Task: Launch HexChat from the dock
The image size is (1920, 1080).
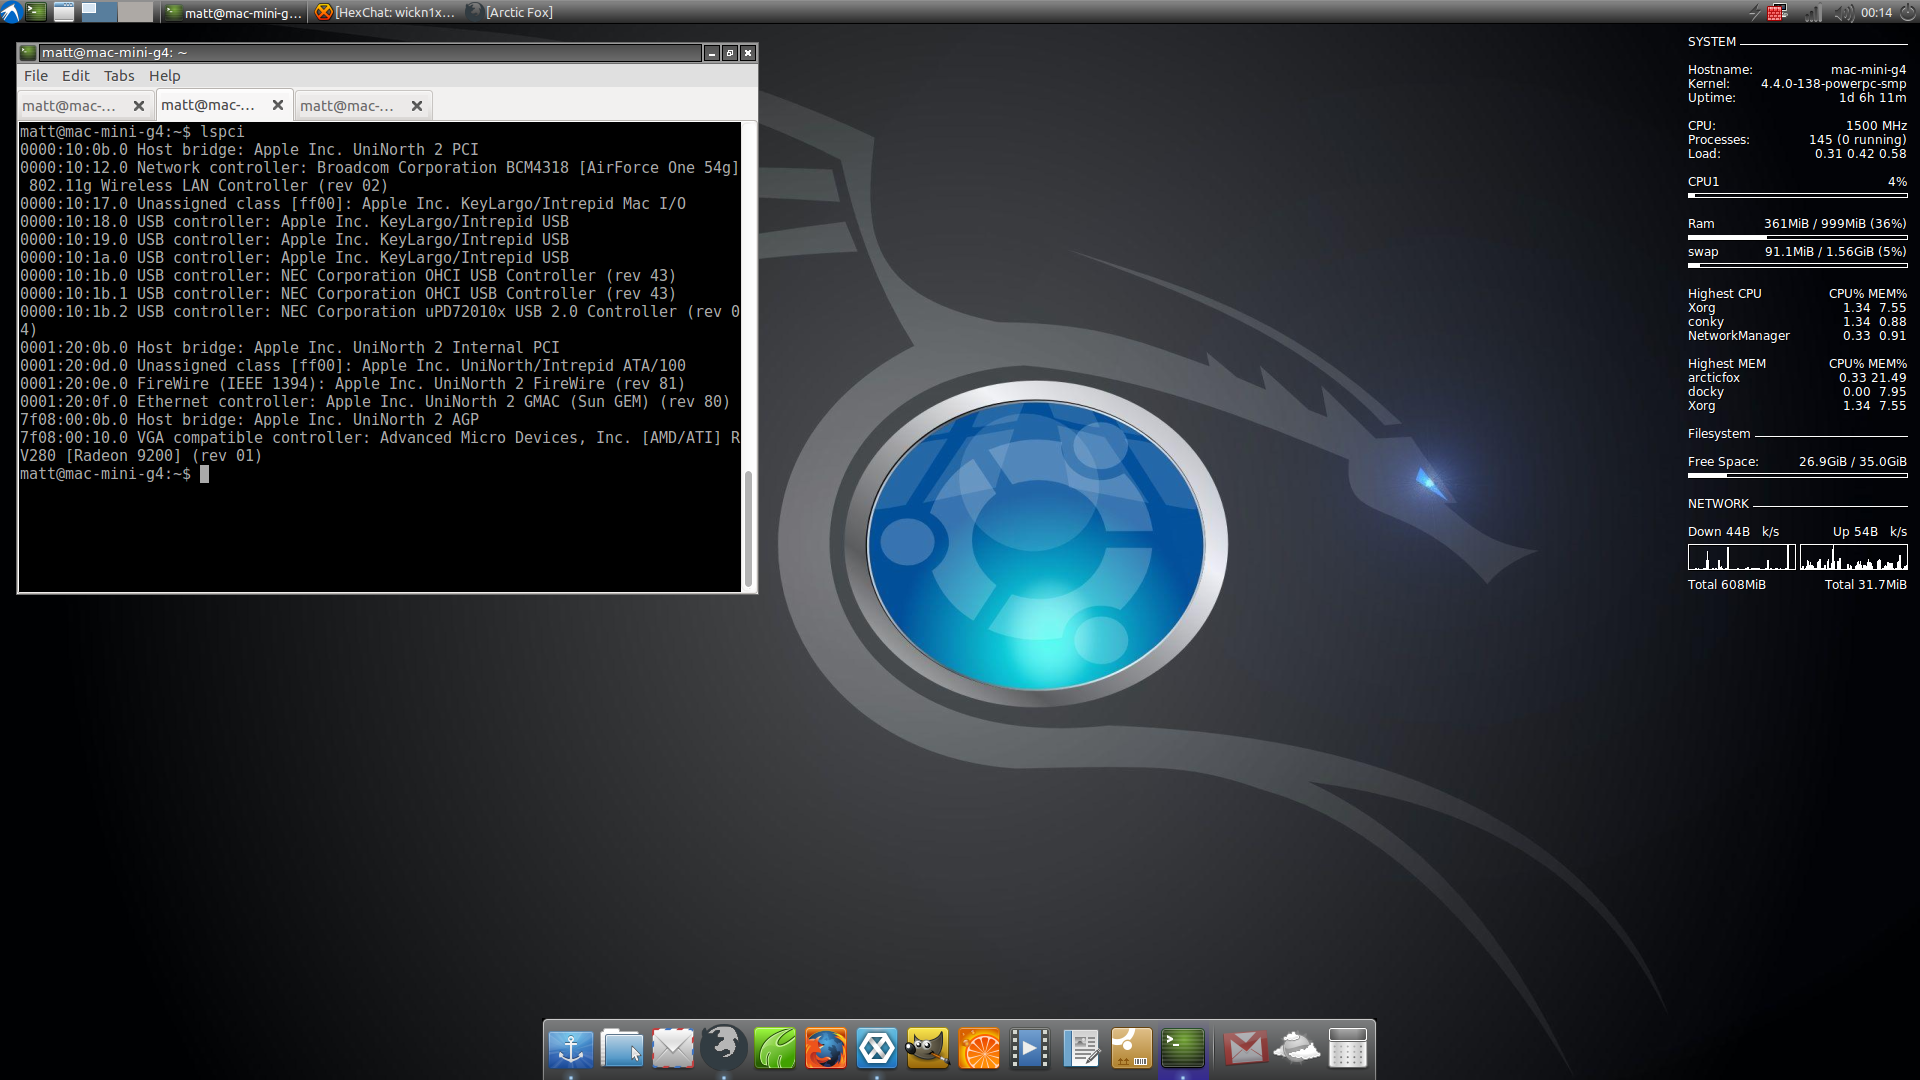Action: 877,1049
